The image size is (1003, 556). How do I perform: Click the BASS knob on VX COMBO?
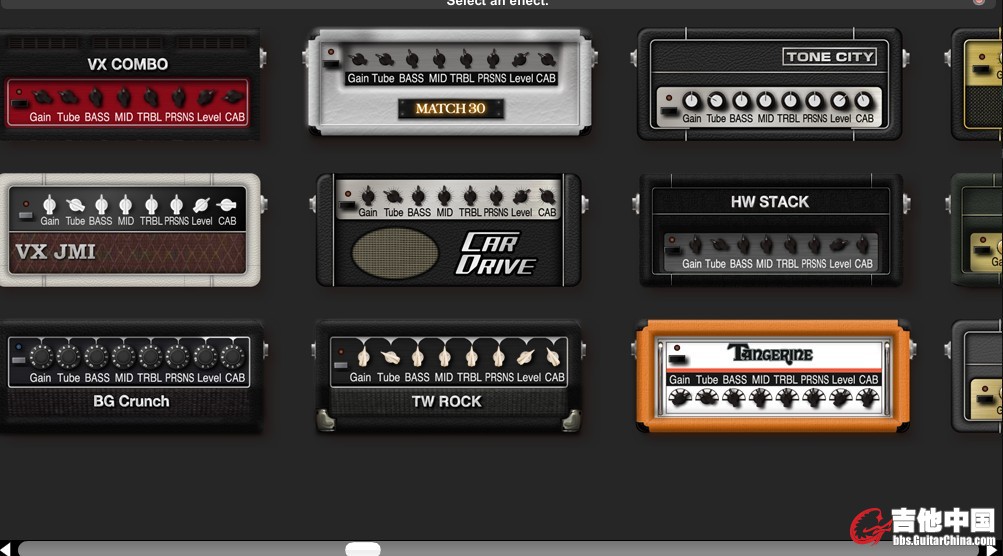coord(96,98)
